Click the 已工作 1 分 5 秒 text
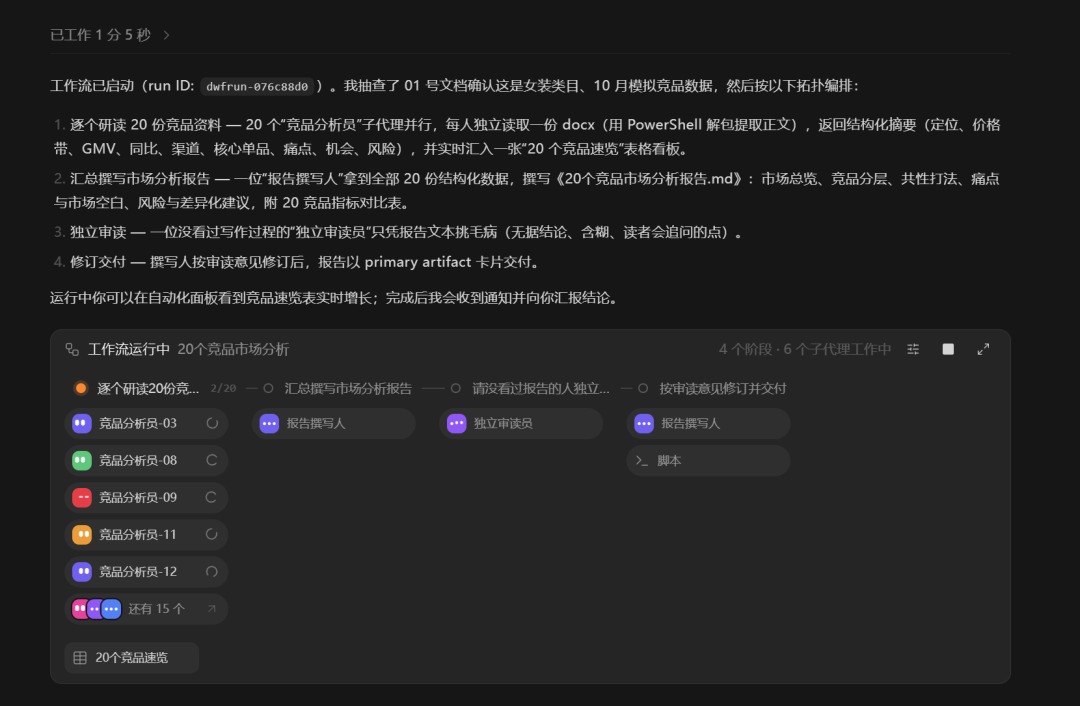Screen dimensions: 1080x706 (x=101, y=35)
